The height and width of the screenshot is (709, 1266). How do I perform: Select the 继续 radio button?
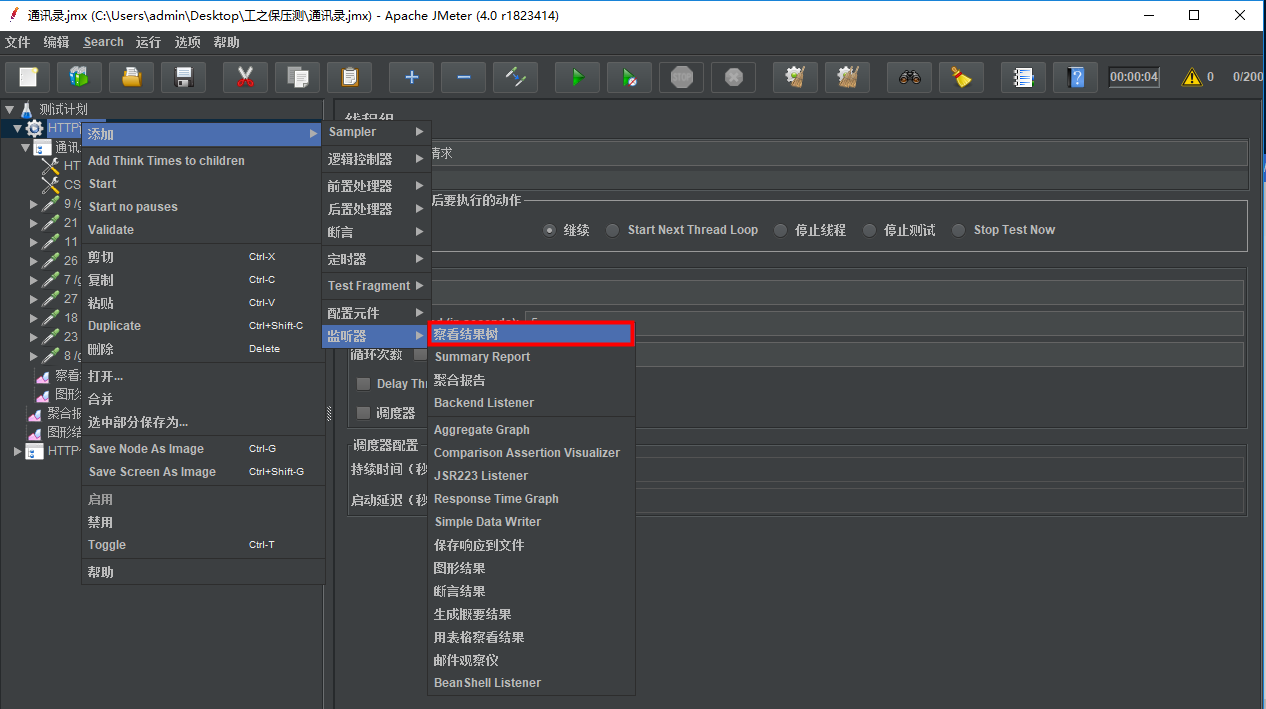pyautogui.click(x=549, y=230)
